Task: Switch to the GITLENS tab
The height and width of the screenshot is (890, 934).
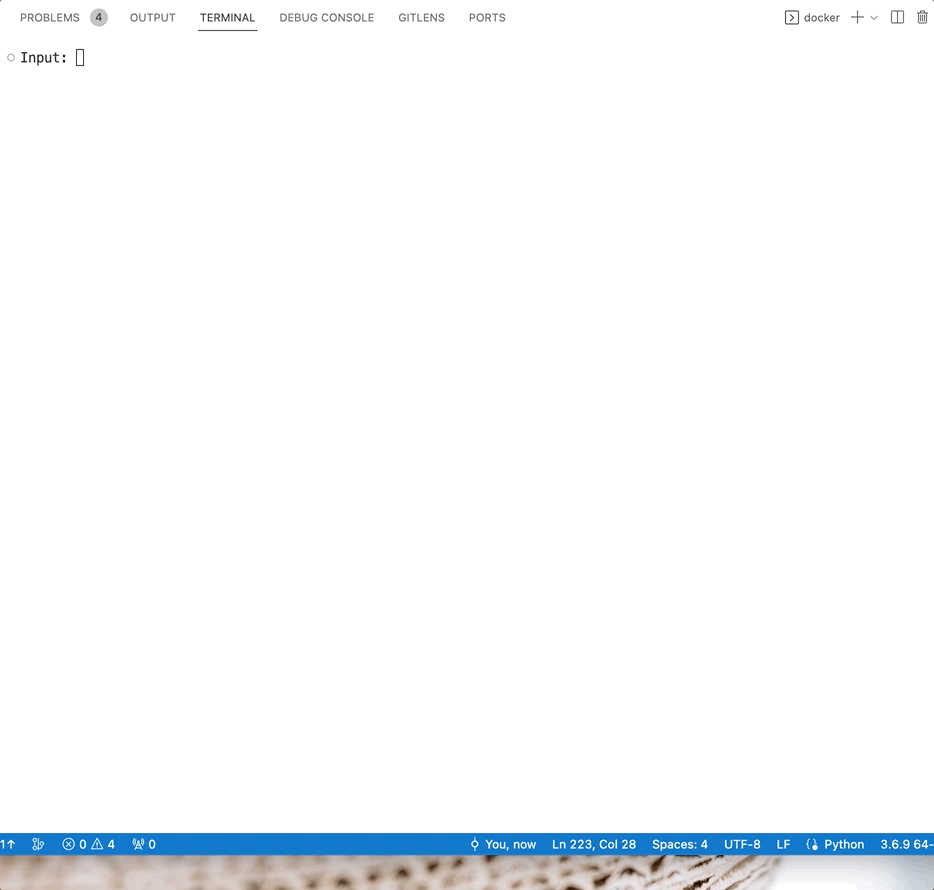Action: tap(421, 18)
